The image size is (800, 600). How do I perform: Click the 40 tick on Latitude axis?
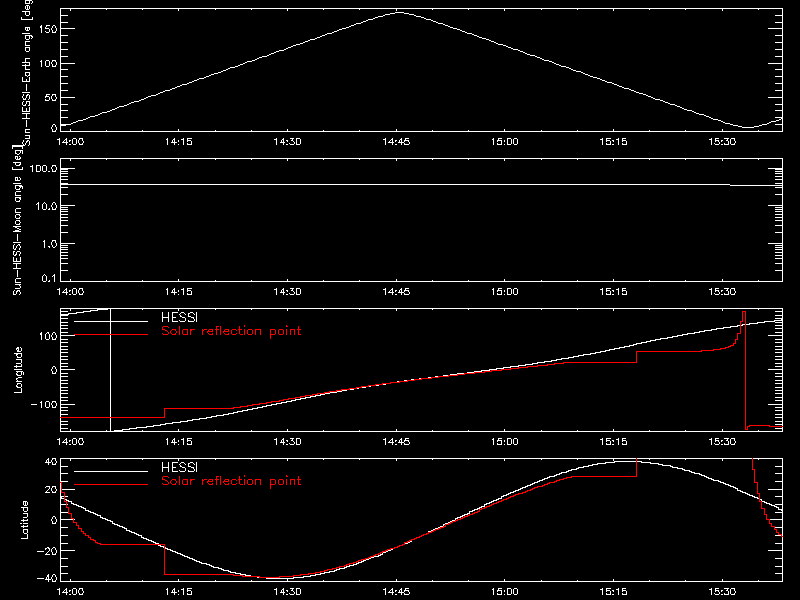coord(51,462)
